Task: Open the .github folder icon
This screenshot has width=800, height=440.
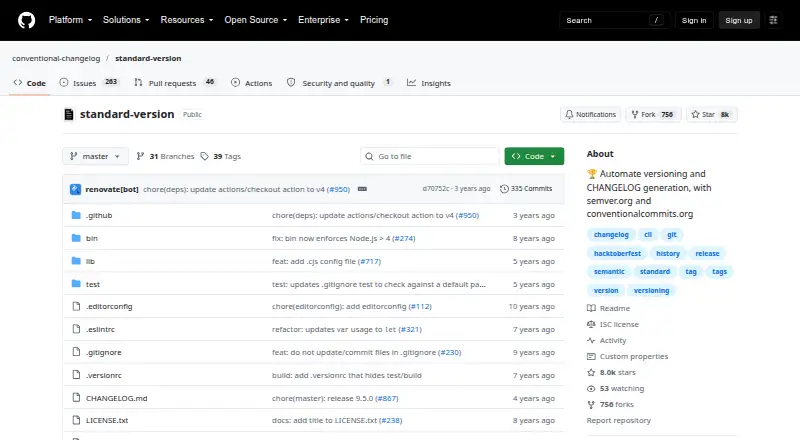Action: point(76,215)
